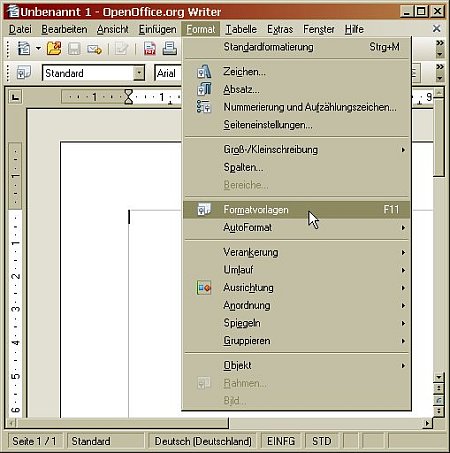Viewport: 450px width, 453px height.
Task: Select Formatvorlagen F11 menu entry
Action: [x=297, y=210]
